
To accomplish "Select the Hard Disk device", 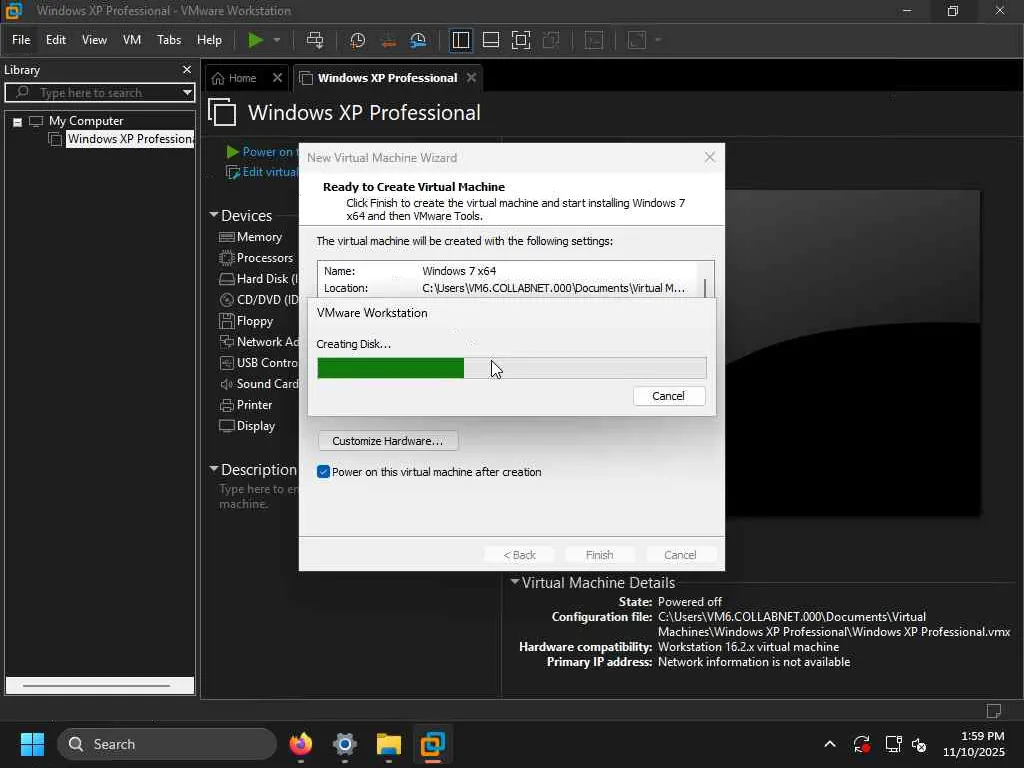I will [259, 279].
